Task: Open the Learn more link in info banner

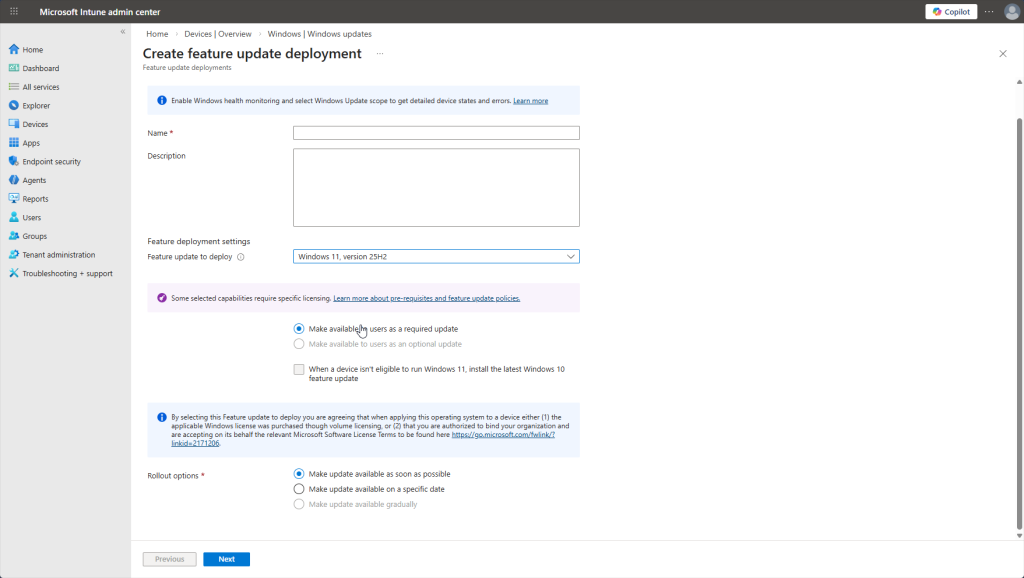Action: tap(530, 101)
